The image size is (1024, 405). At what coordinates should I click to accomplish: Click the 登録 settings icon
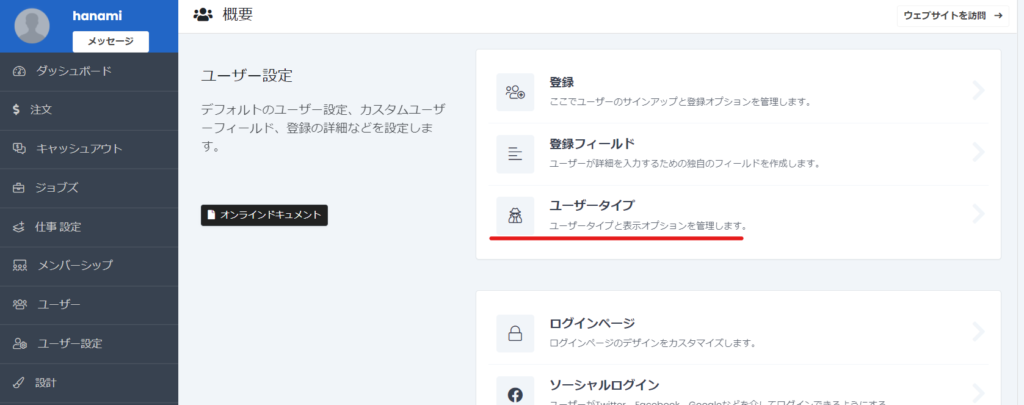(515, 92)
